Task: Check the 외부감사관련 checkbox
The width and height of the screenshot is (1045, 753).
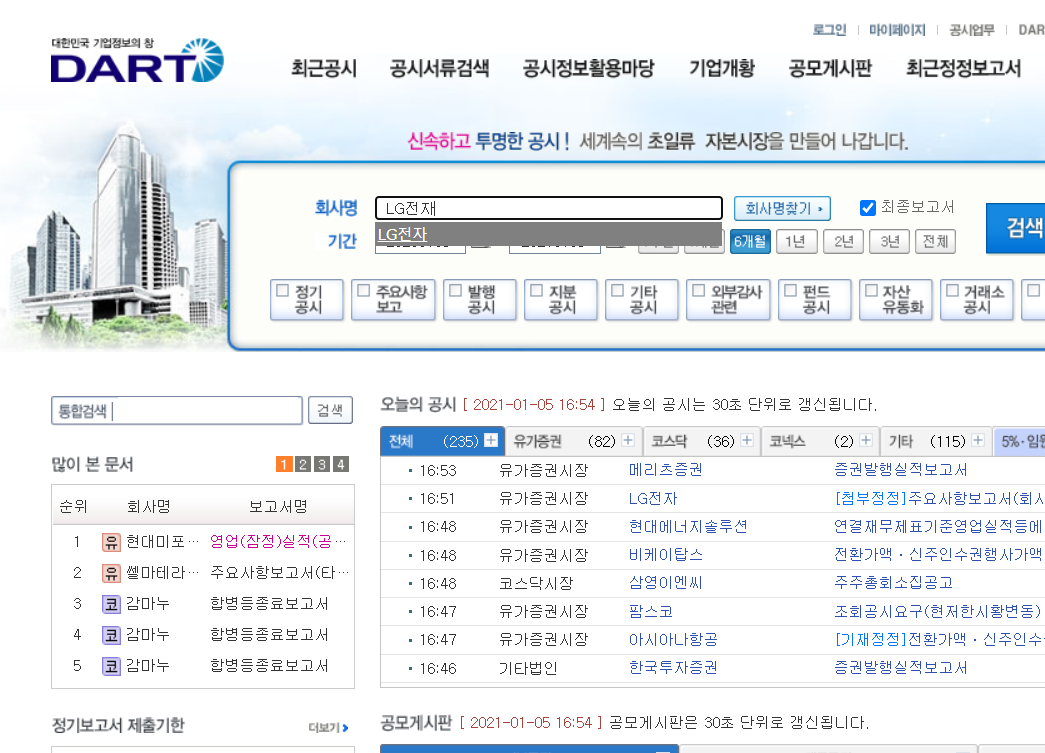Action: click(x=698, y=291)
